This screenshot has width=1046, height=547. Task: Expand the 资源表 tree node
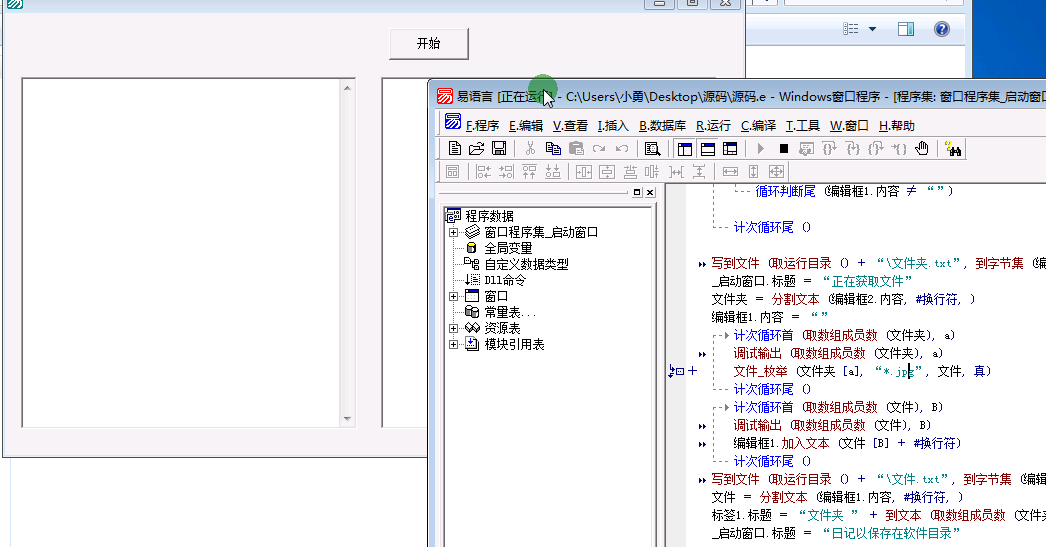pos(454,328)
